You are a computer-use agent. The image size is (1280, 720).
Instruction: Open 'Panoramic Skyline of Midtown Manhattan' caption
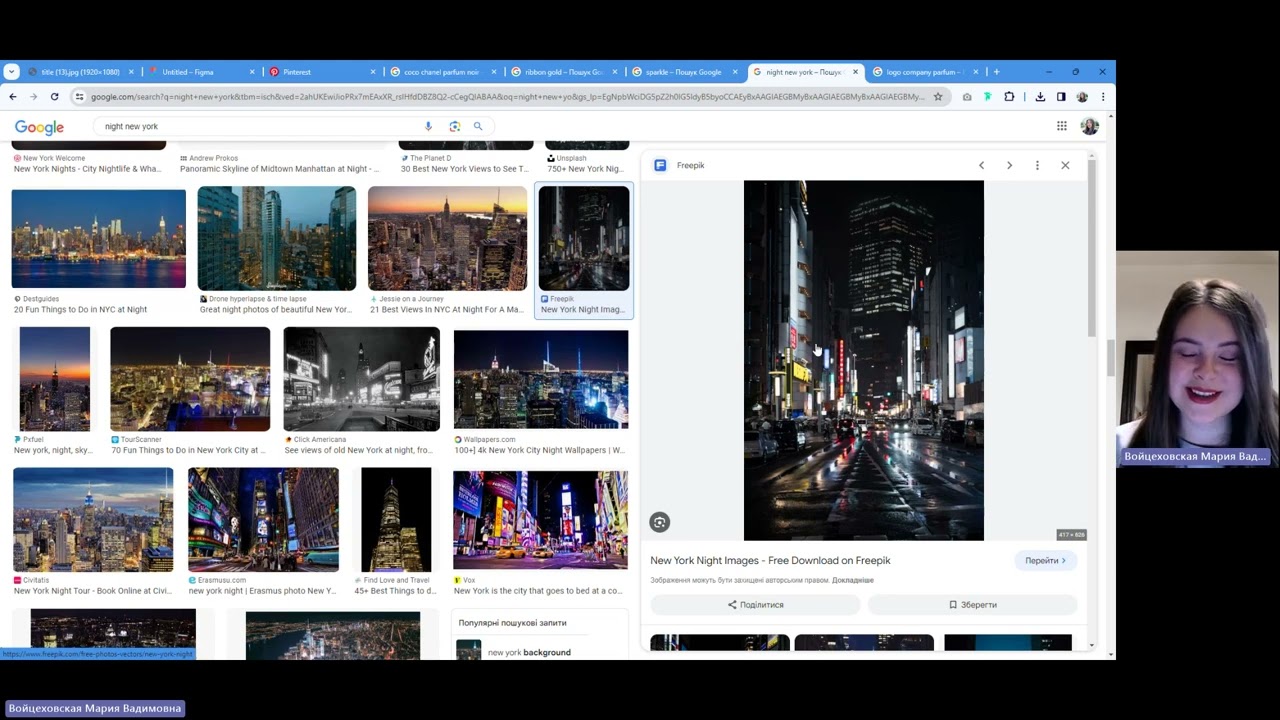pos(278,169)
